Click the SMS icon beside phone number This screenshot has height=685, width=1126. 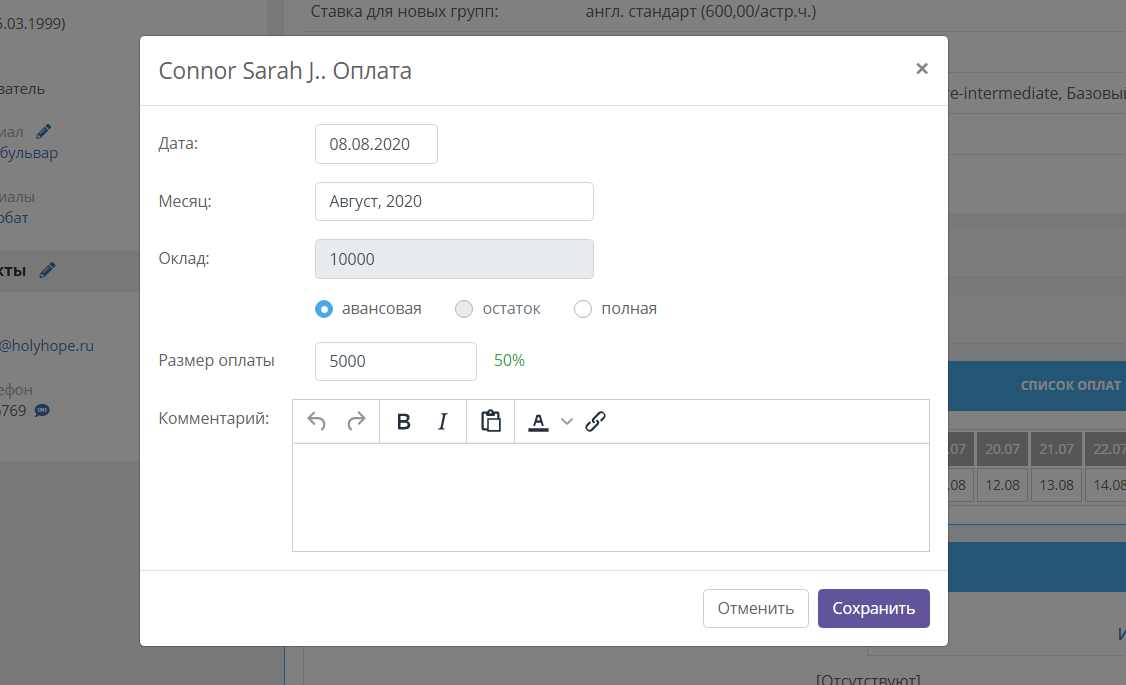[x=42, y=411]
